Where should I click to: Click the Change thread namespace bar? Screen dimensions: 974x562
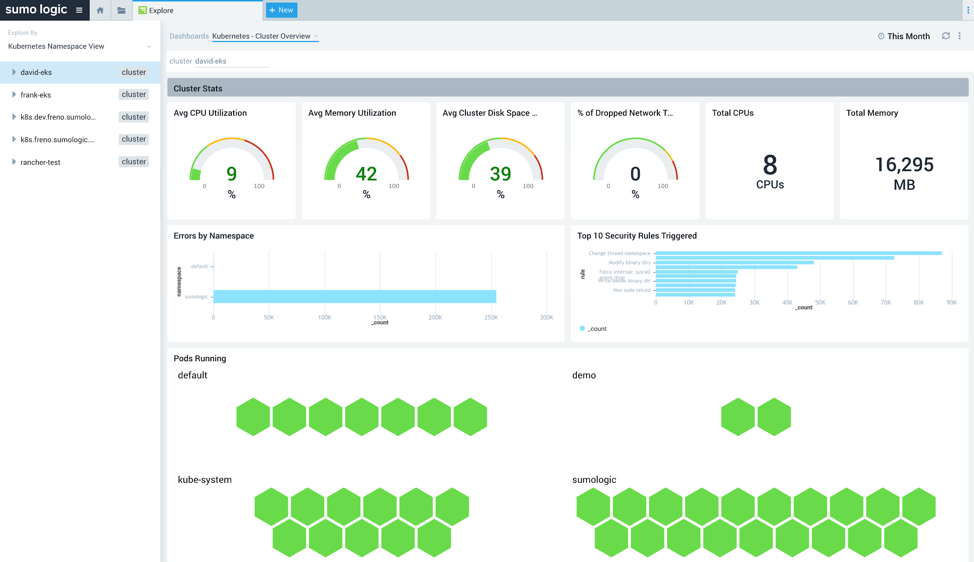pos(799,253)
